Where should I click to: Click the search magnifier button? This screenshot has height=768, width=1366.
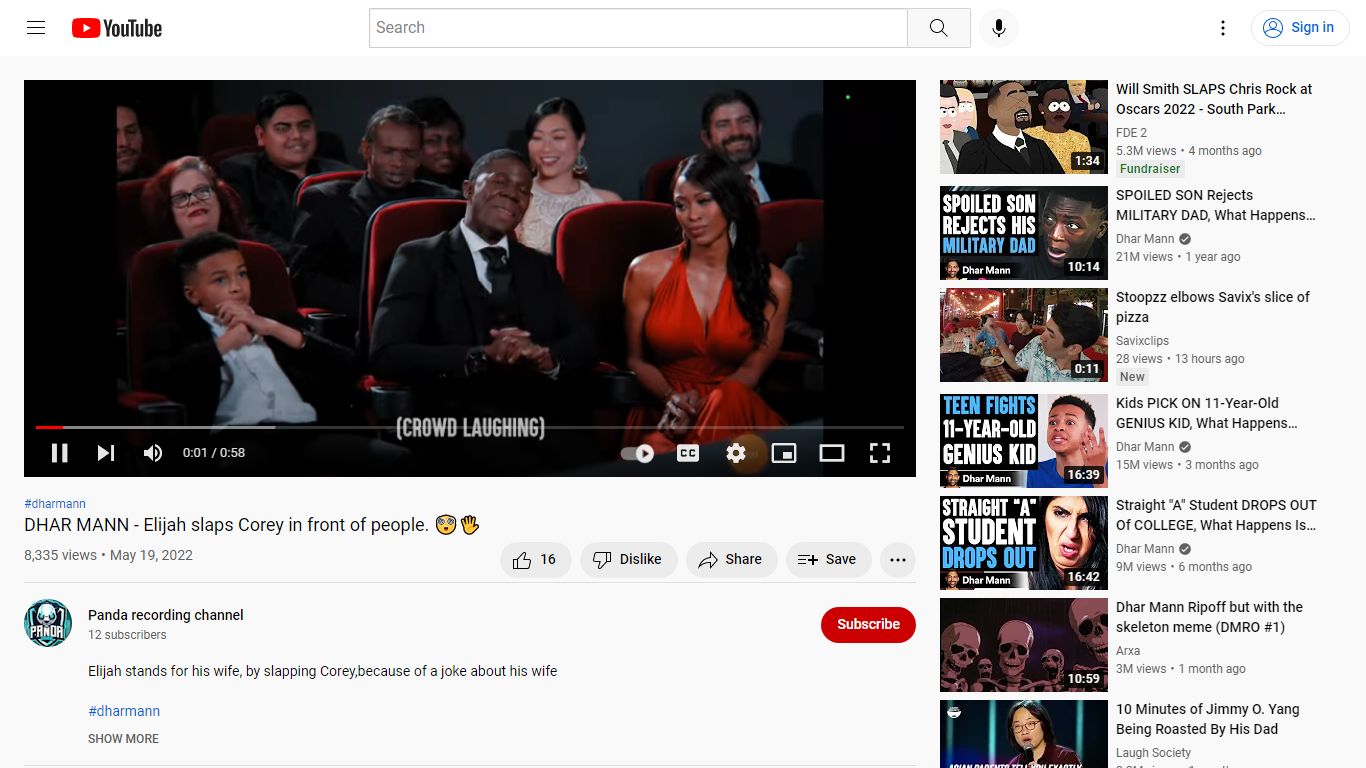938,28
